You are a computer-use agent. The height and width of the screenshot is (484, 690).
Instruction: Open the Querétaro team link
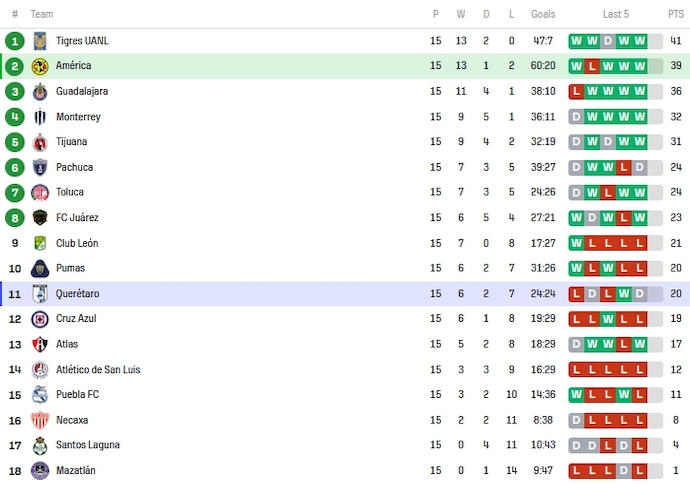click(x=77, y=293)
